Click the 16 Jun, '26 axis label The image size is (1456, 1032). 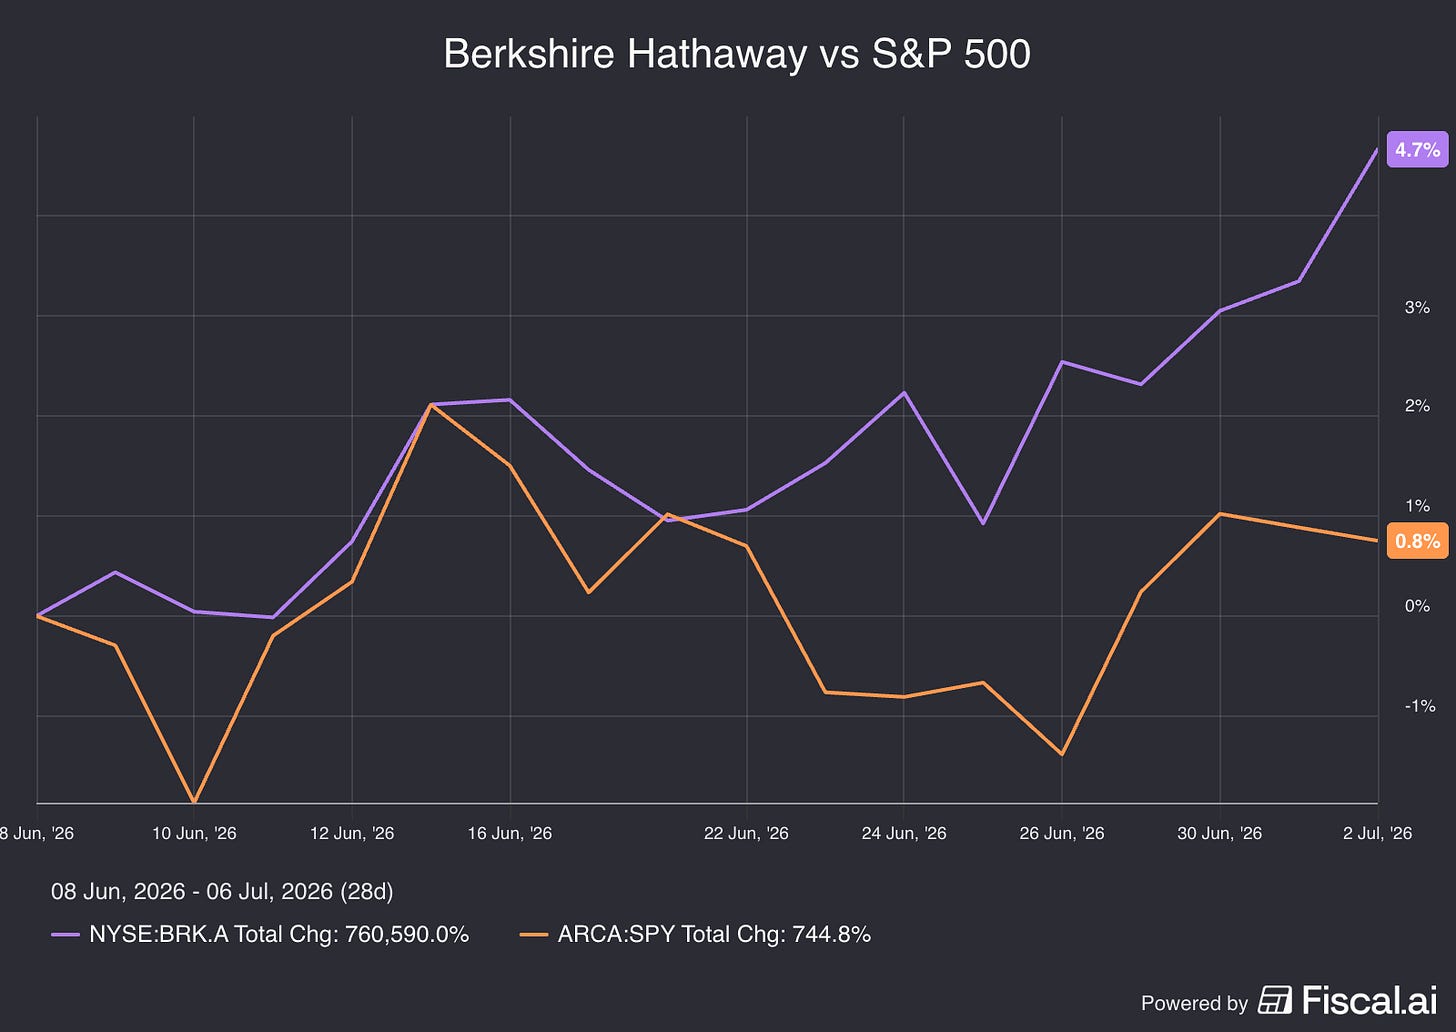510,833
